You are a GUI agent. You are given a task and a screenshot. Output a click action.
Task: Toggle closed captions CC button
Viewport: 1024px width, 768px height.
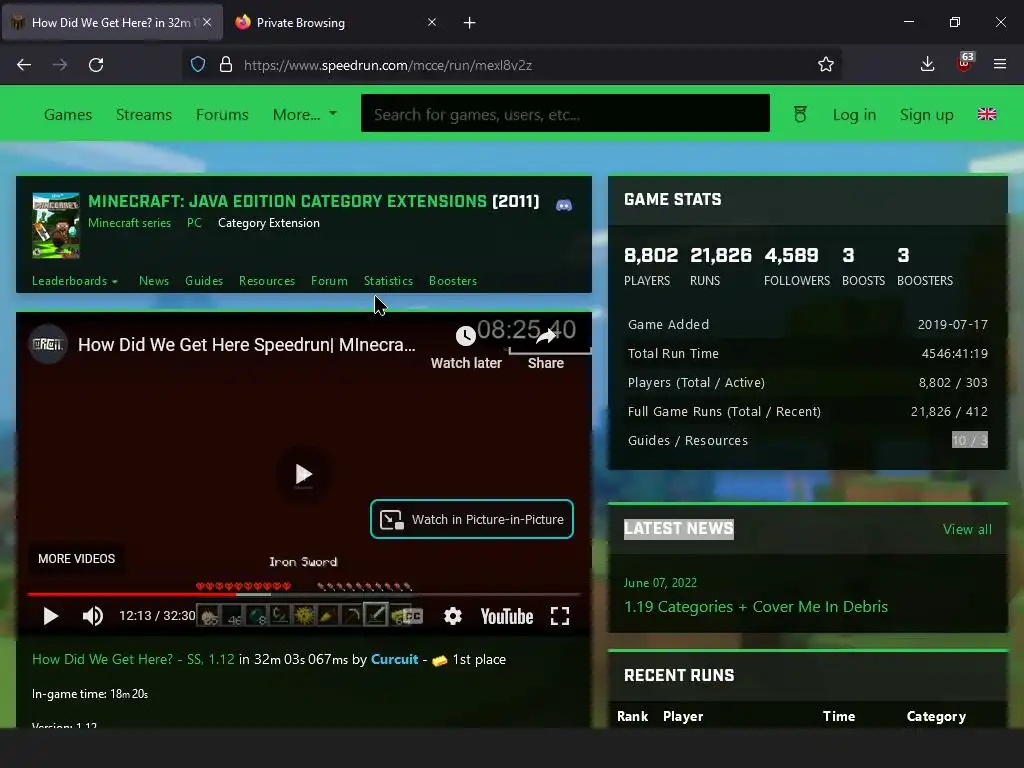coord(411,616)
